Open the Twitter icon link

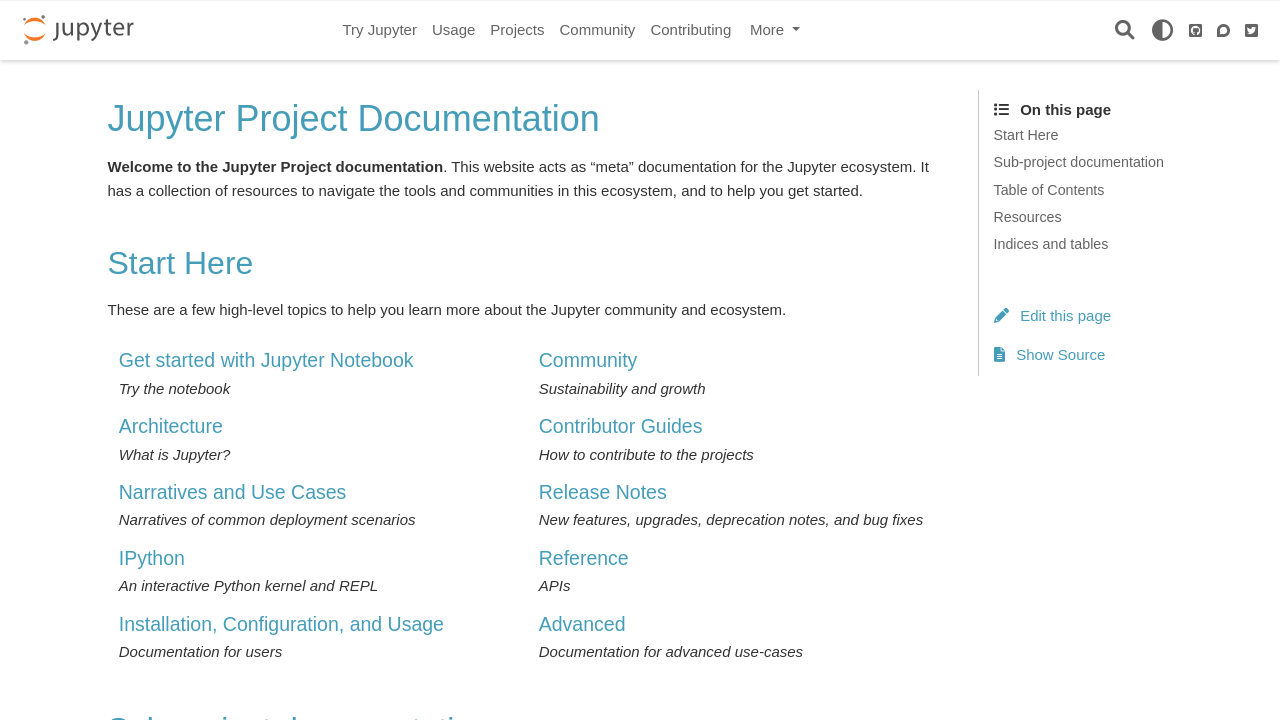tap(1251, 31)
